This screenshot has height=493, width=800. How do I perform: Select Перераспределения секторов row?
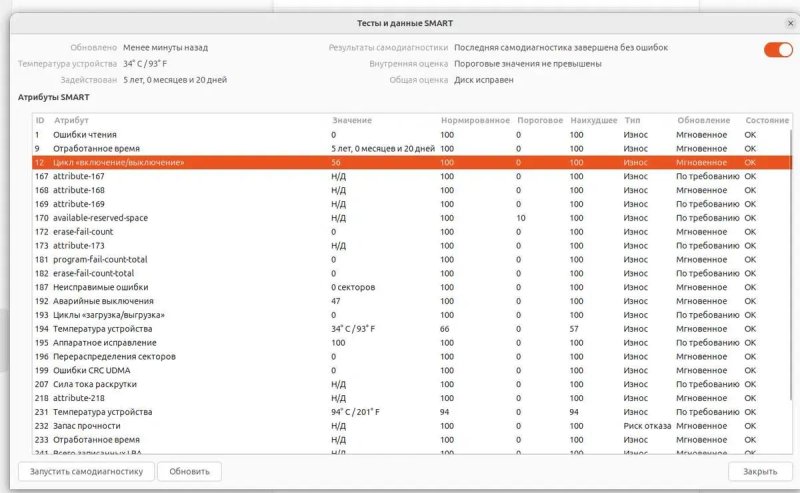pyautogui.click(x=412, y=356)
